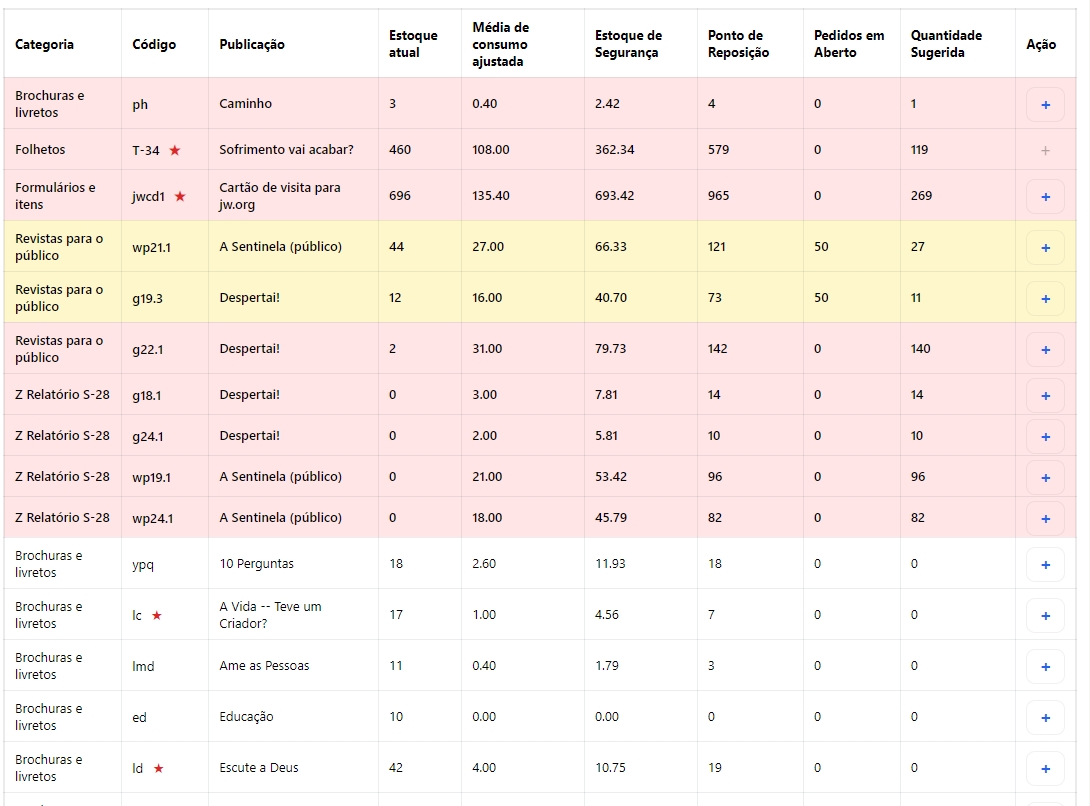The width and height of the screenshot is (1090, 806).
Task: Click the plus icon for g19.3 Despertai!
Action: pos(1045,299)
